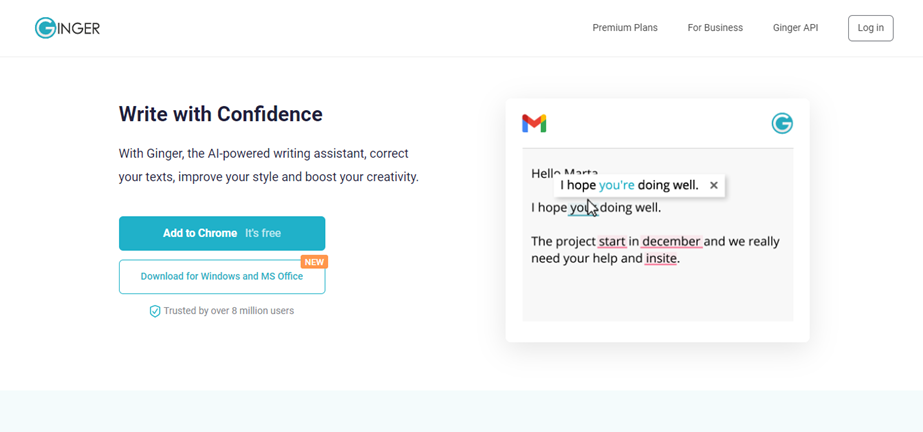Click the AI-powered writing assistant description paragraph
Image resolution: width=923 pixels, height=432 pixels.
268,165
